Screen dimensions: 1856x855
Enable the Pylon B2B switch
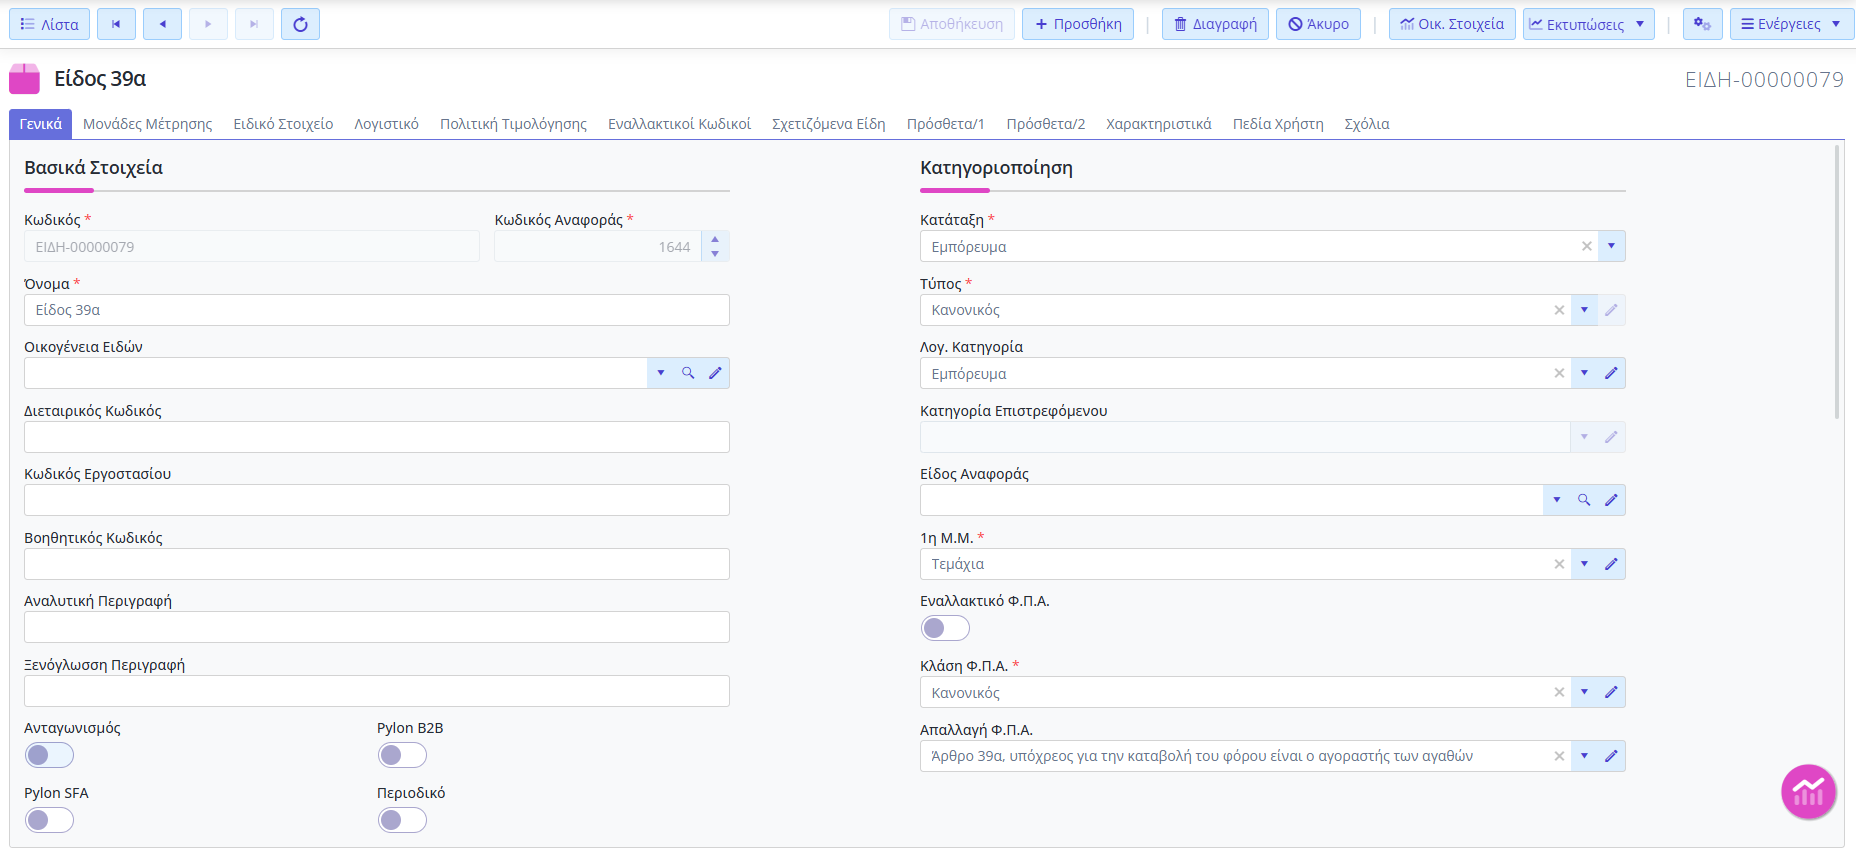click(402, 755)
